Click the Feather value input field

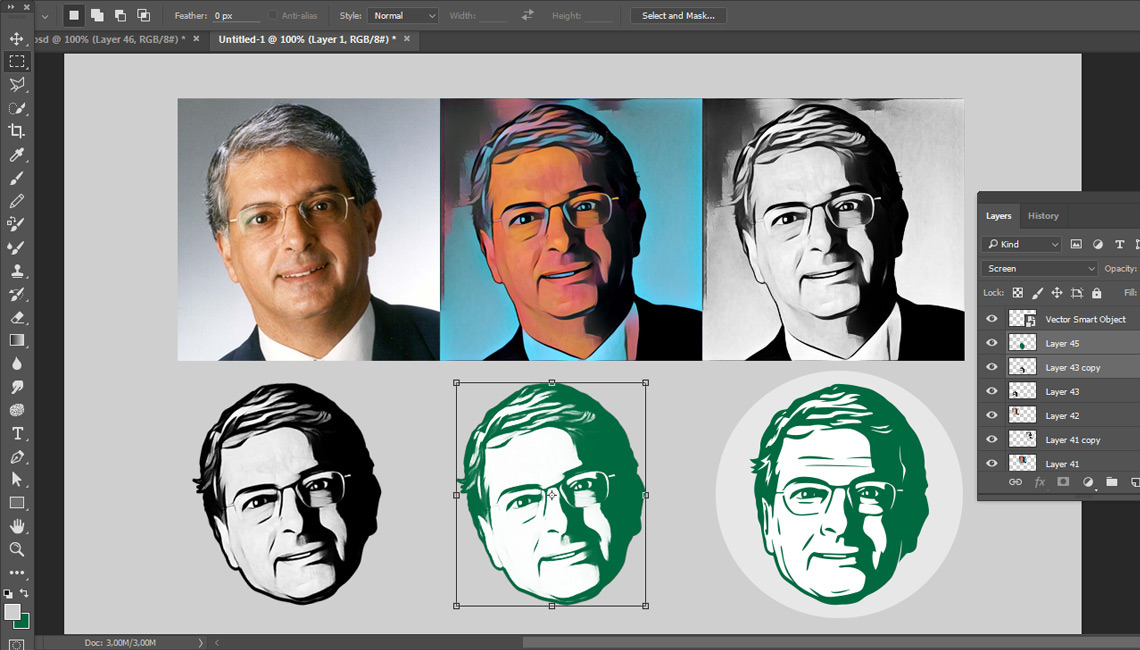236,16
